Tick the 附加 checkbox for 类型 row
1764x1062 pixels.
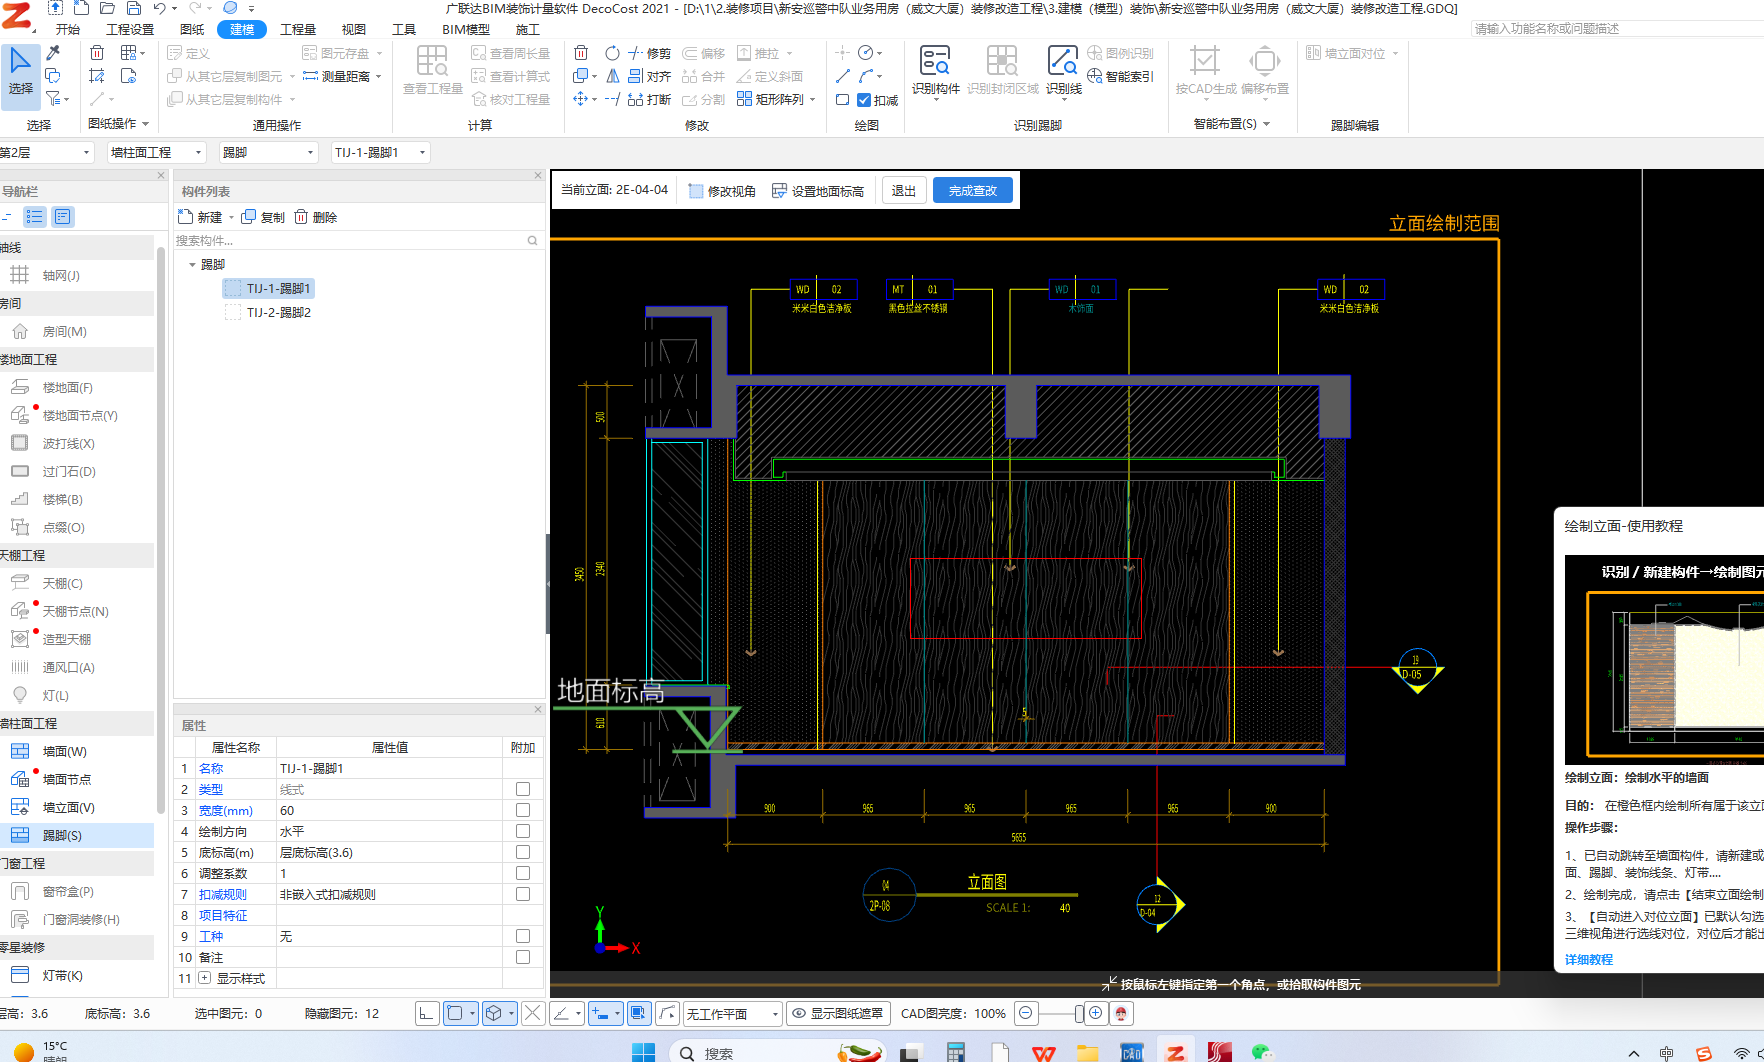[x=522, y=789]
